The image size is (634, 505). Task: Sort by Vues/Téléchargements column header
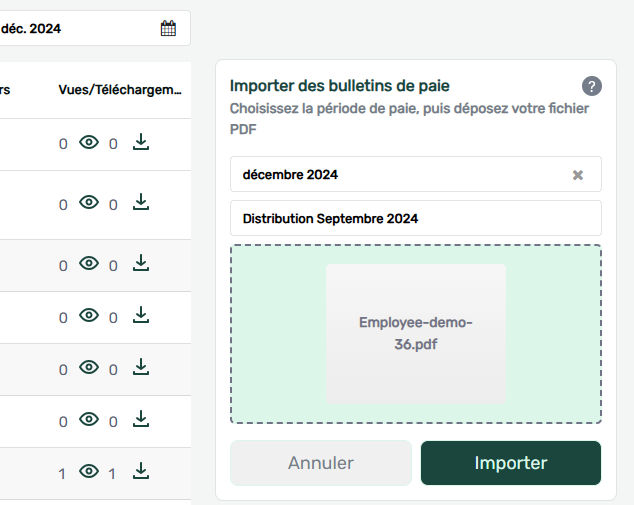(x=119, y=89)
